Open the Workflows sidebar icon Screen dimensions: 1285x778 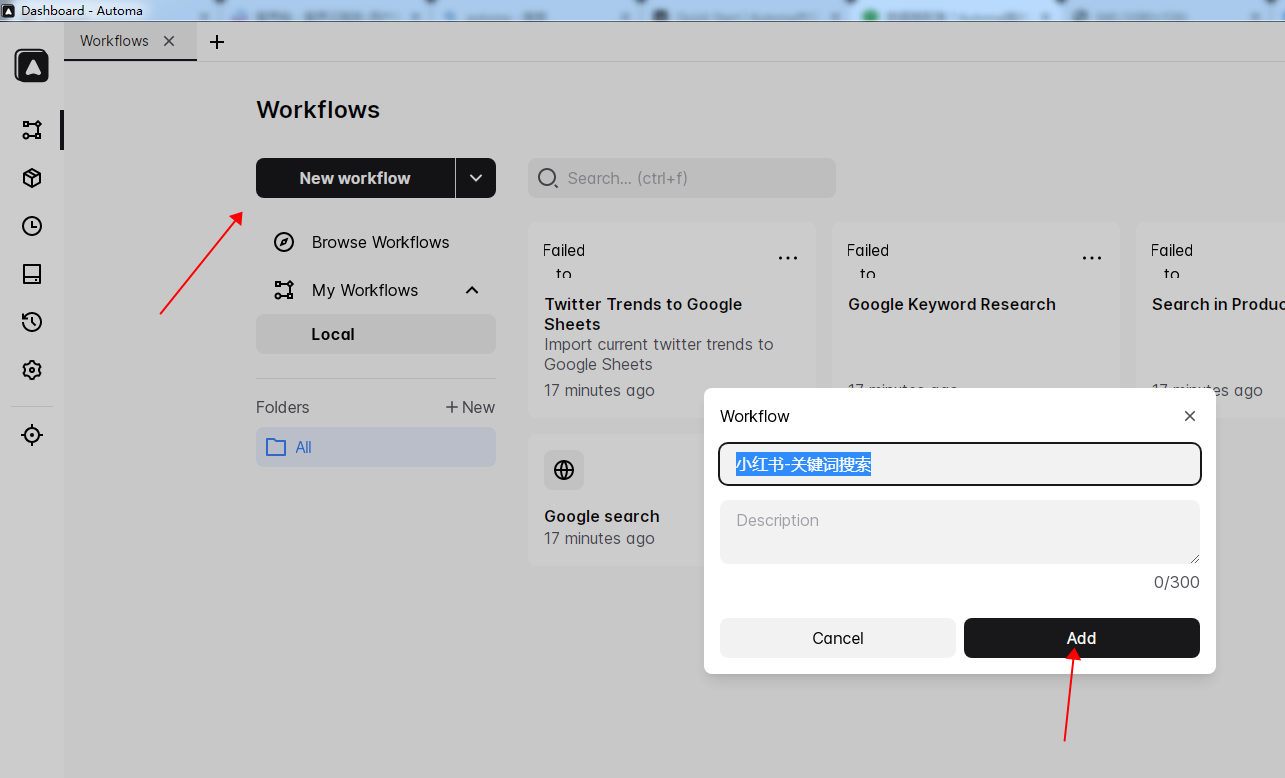click(x=32, y=130)
